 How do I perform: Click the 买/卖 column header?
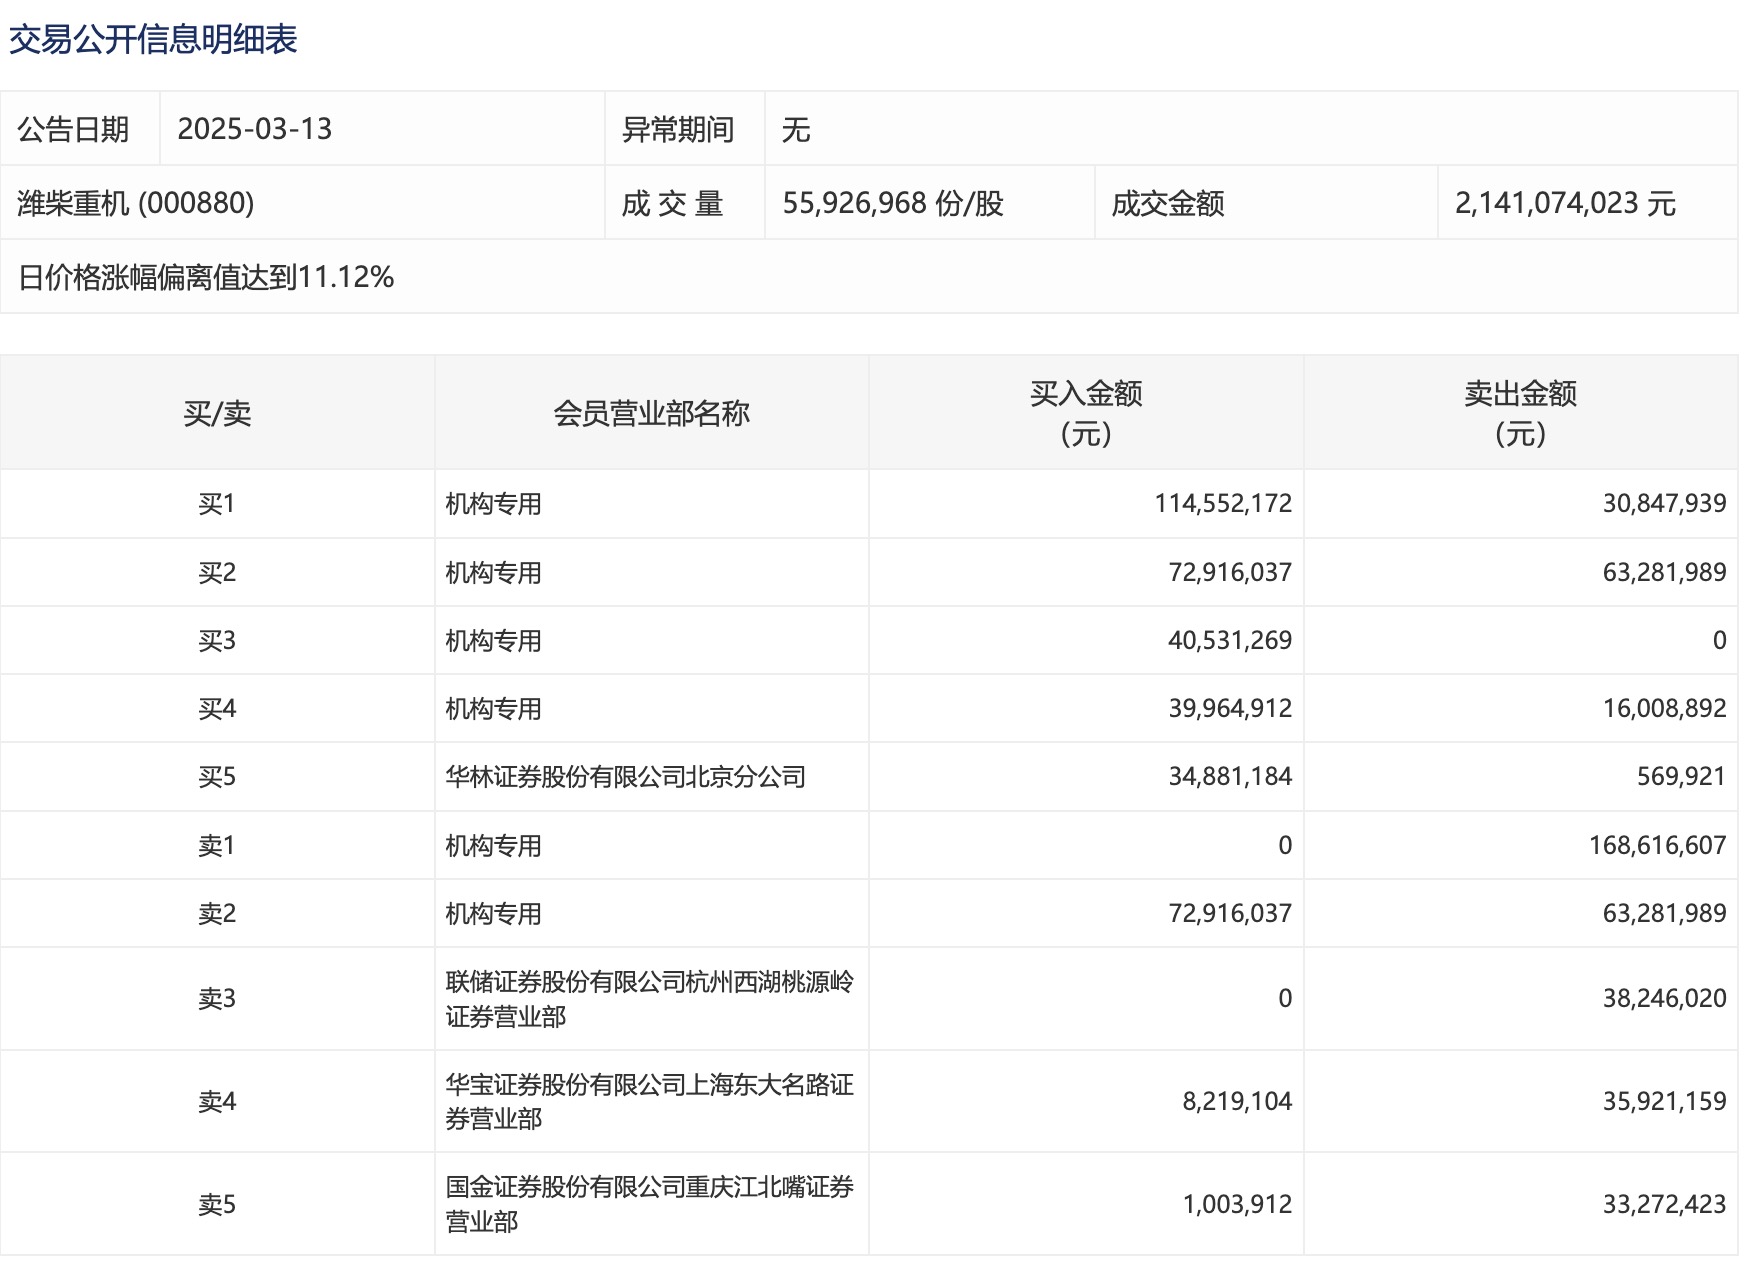coord(217,413)
